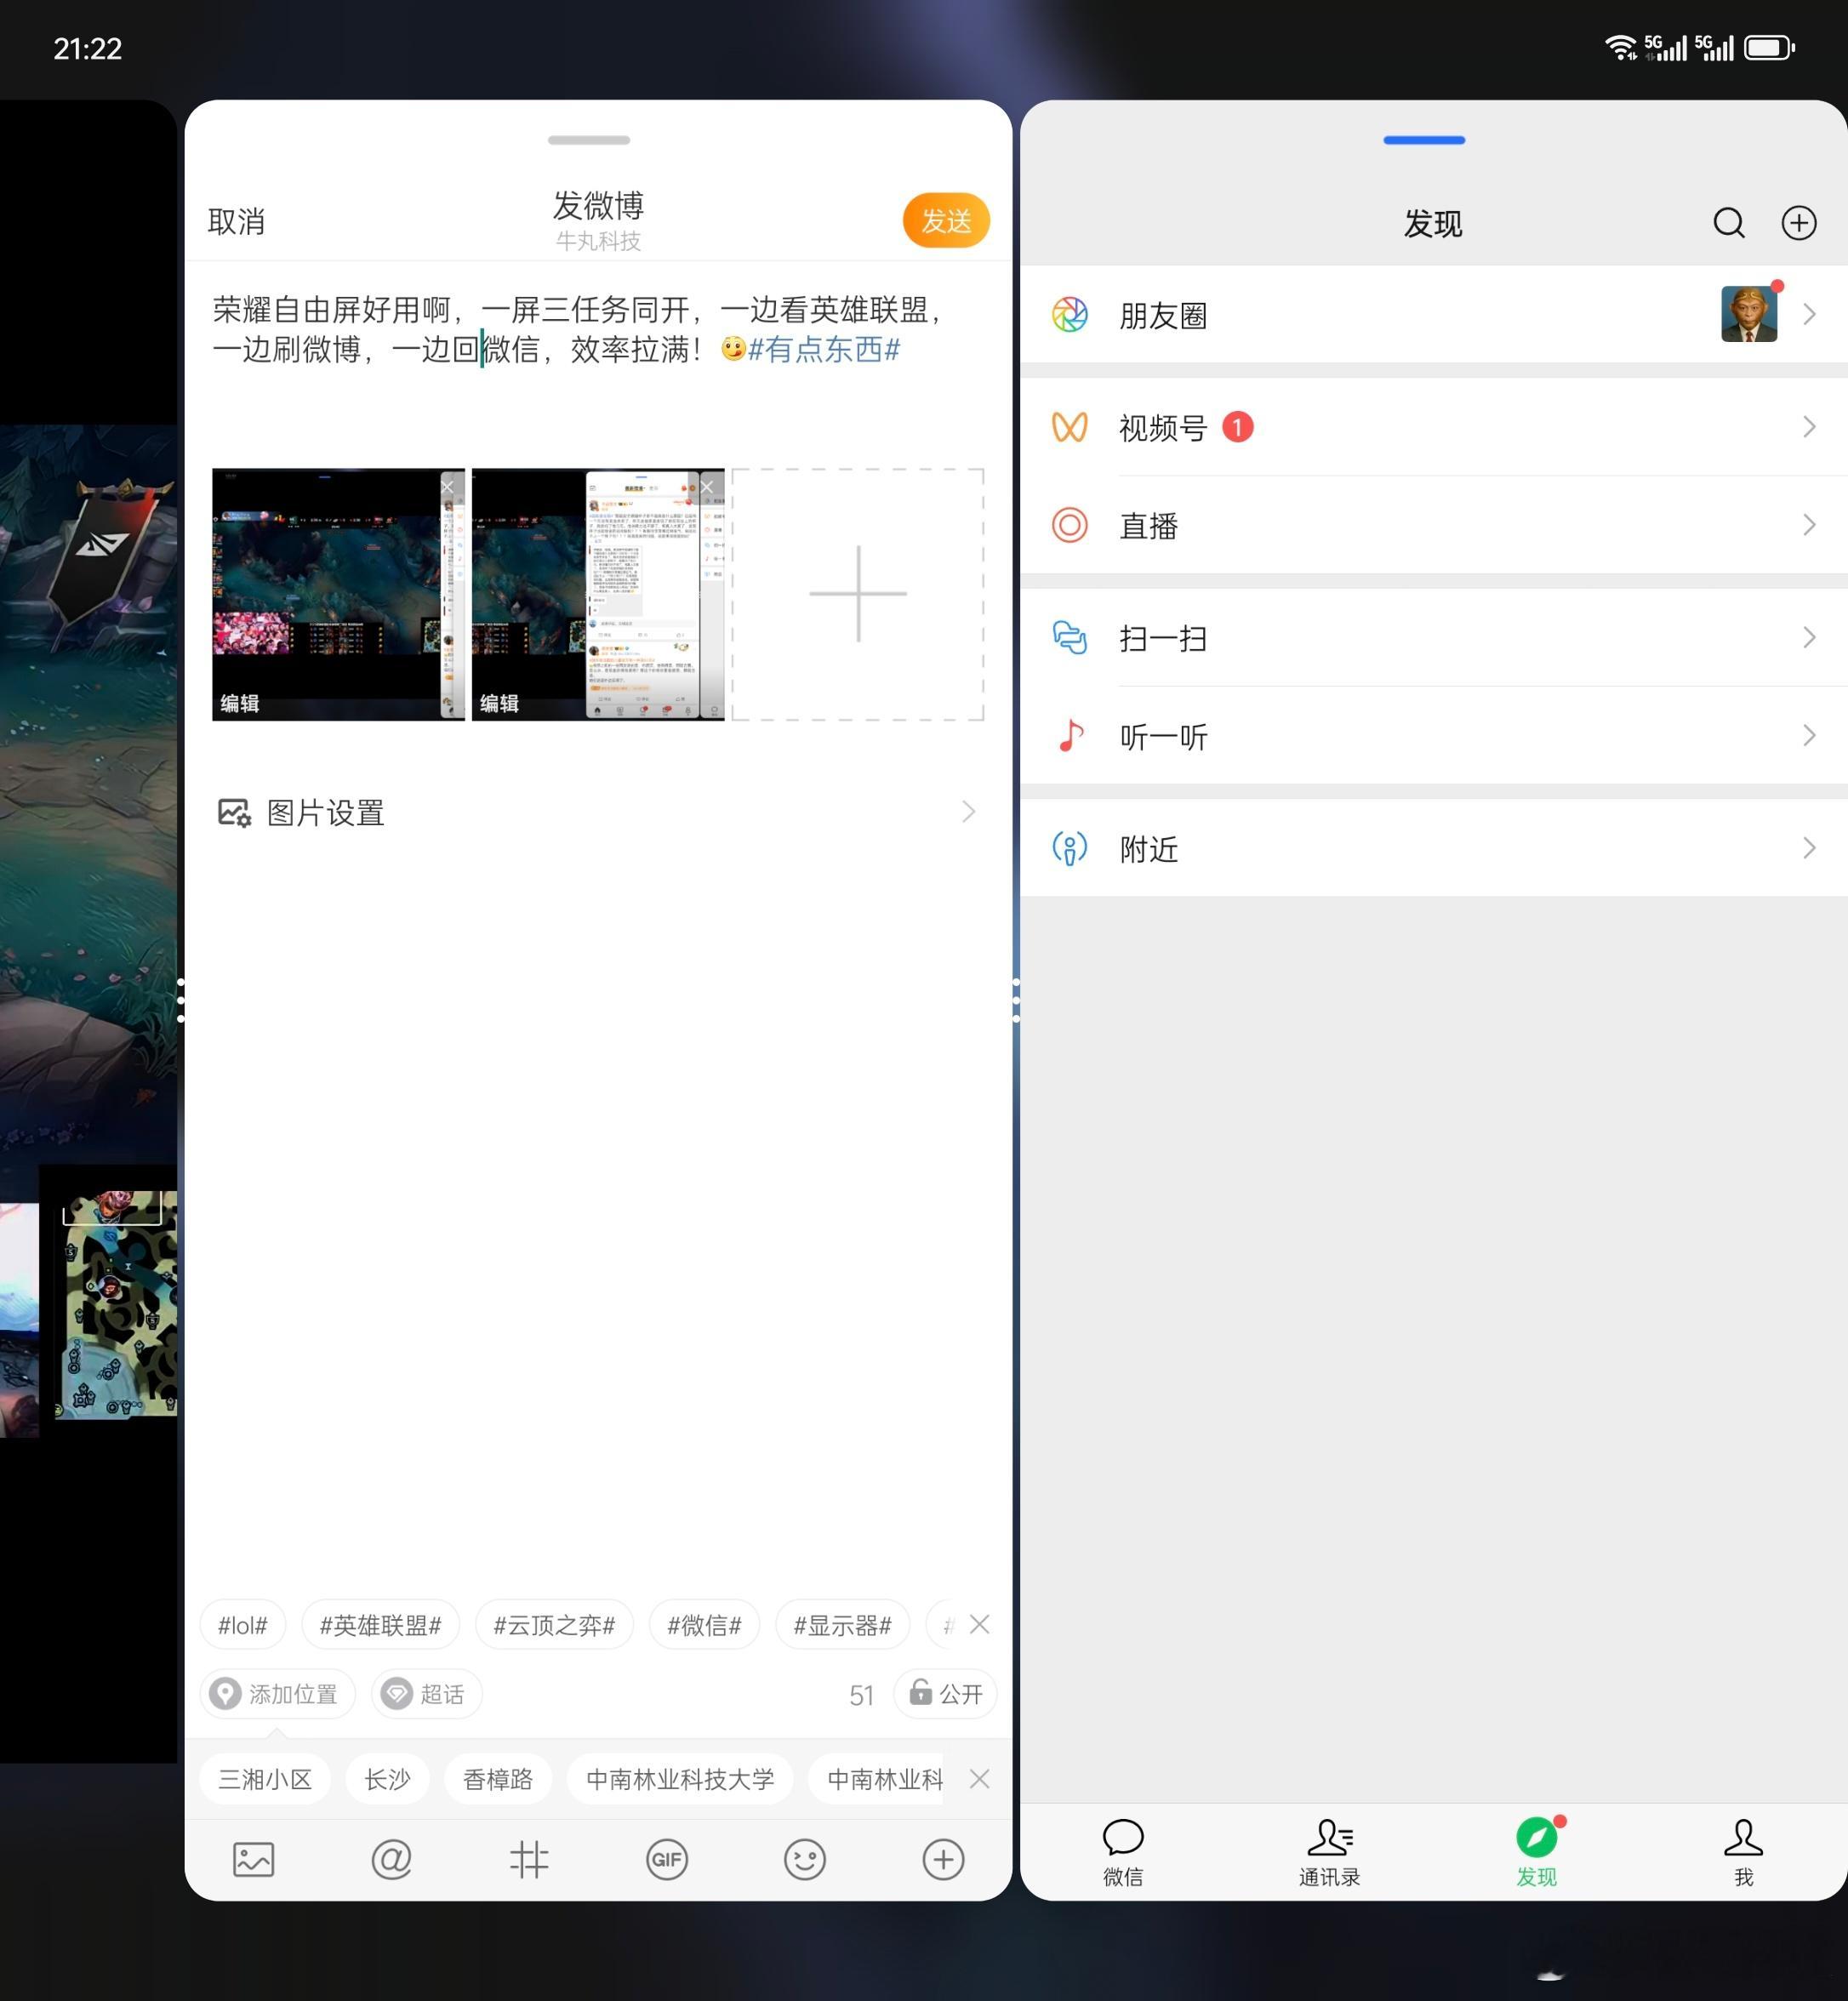Open the GIF picker icon
The image size is (1848, 2001).
(667, 1859)
